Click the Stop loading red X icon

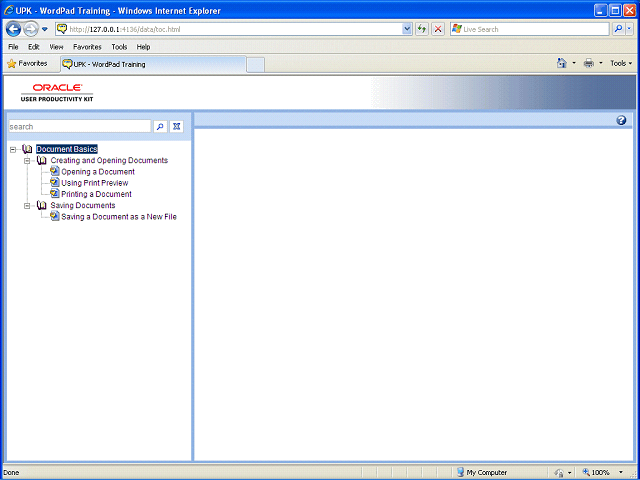[x=438, y=29]
